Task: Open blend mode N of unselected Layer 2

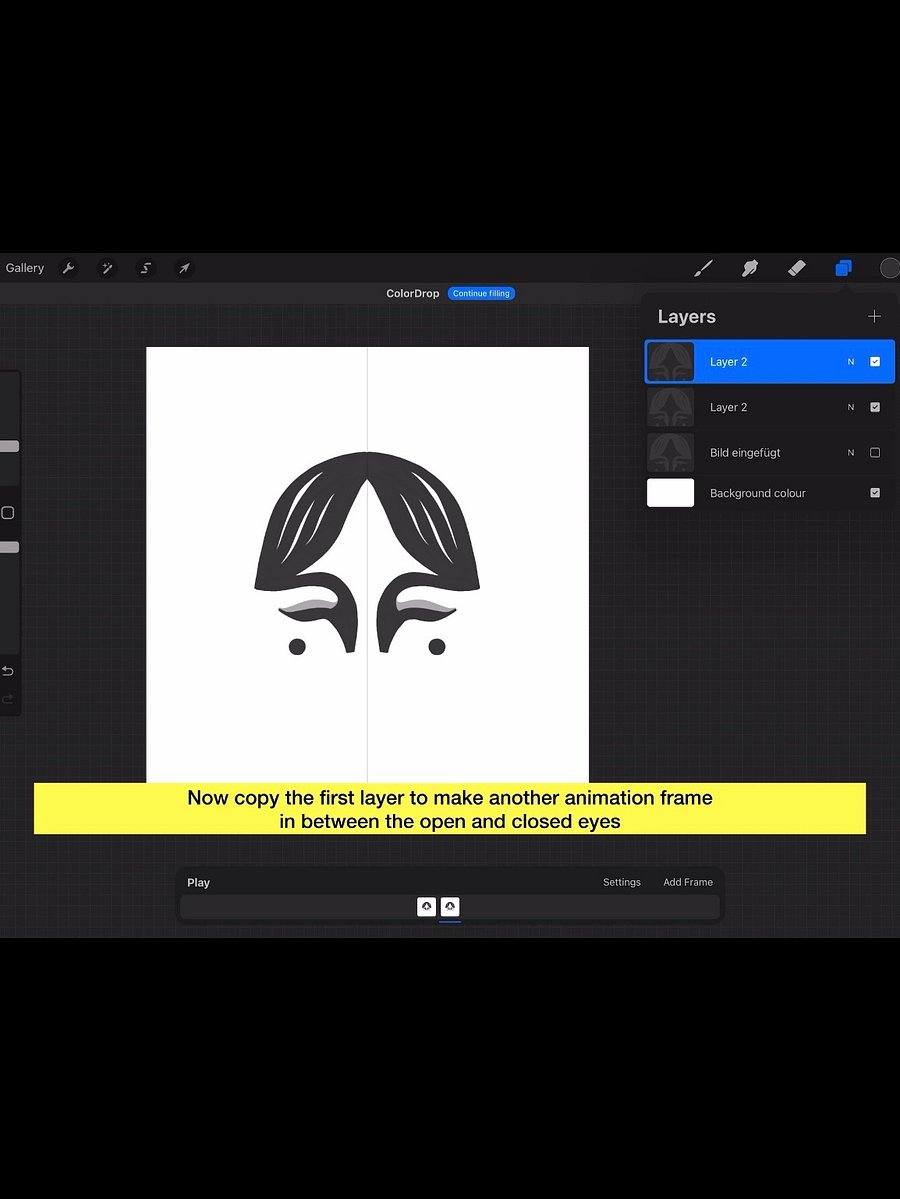Action: 851,408
